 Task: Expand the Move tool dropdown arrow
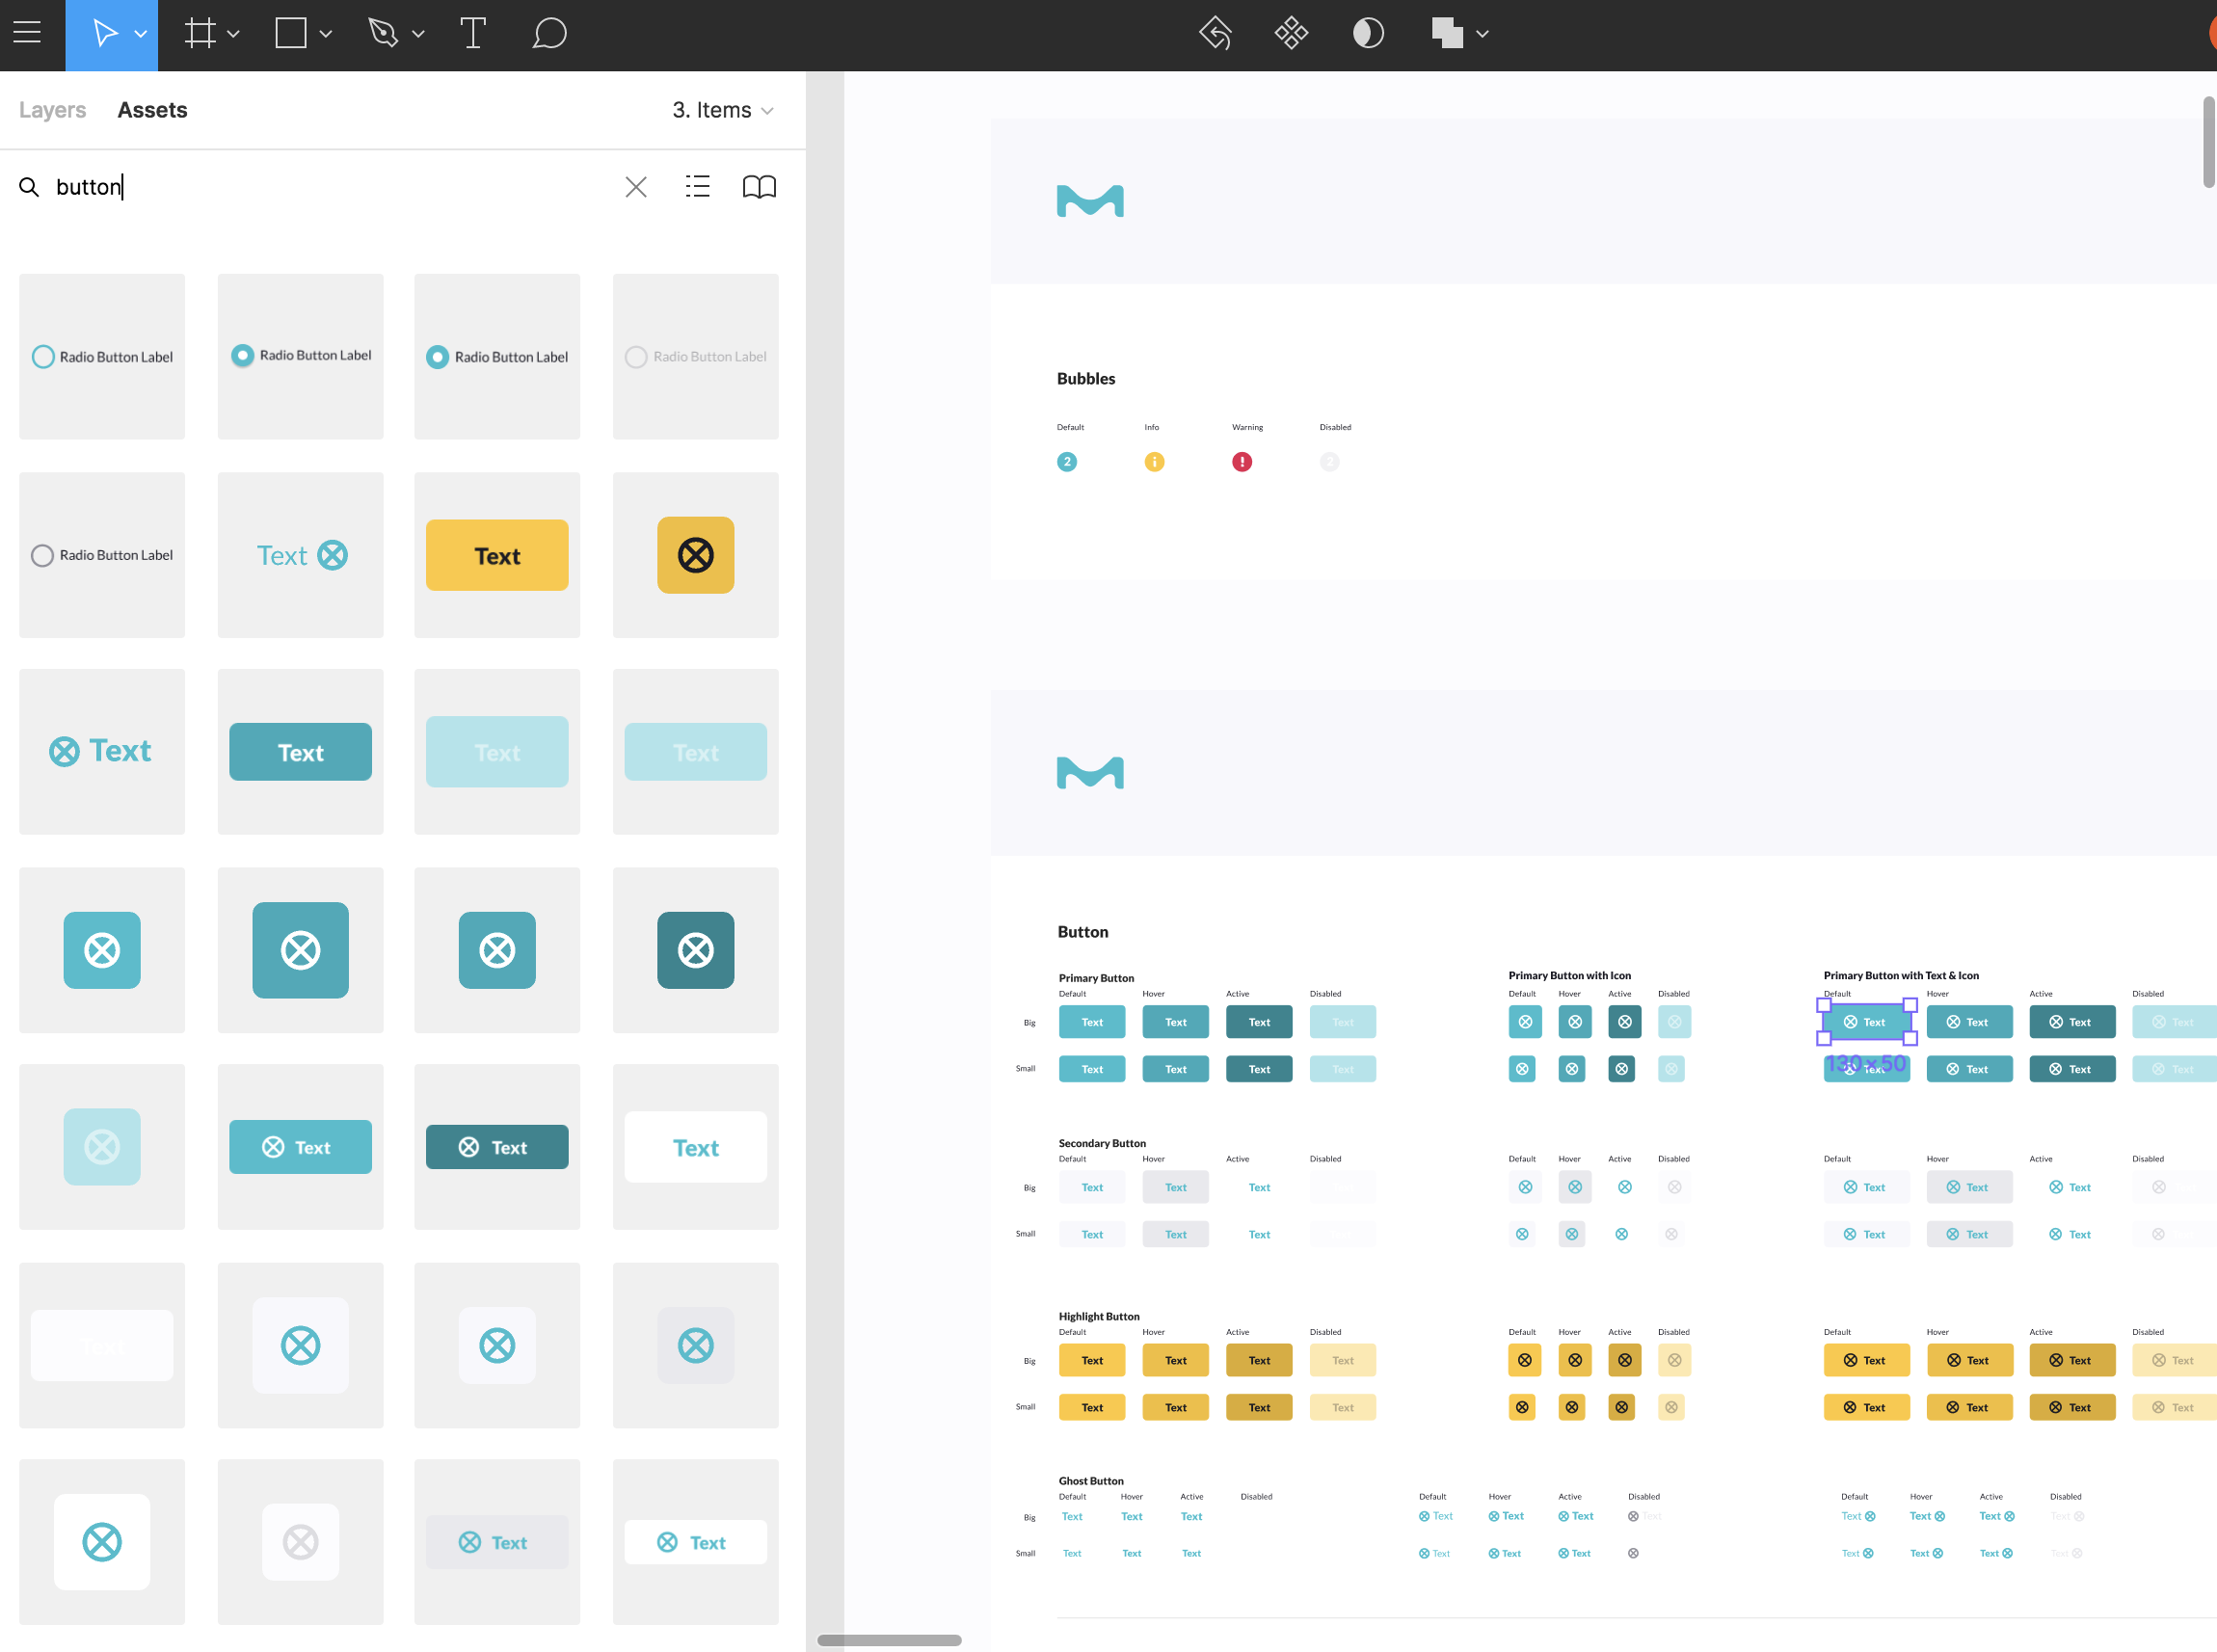point(141,34)
